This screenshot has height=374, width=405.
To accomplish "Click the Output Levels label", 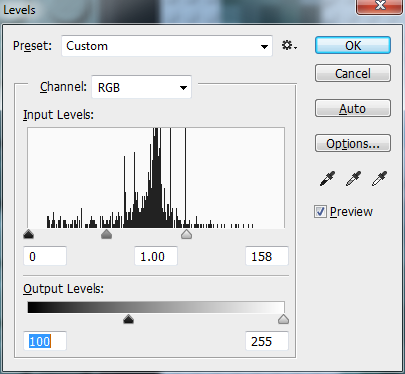I will (63, 289).
